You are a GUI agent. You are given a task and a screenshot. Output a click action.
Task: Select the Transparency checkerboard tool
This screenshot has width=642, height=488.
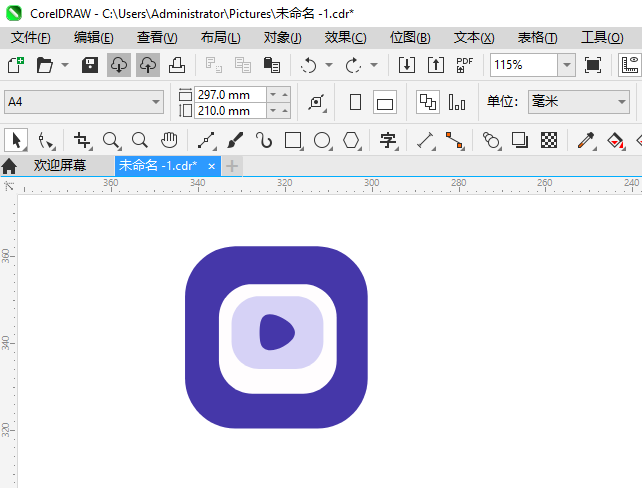(549, 140)
